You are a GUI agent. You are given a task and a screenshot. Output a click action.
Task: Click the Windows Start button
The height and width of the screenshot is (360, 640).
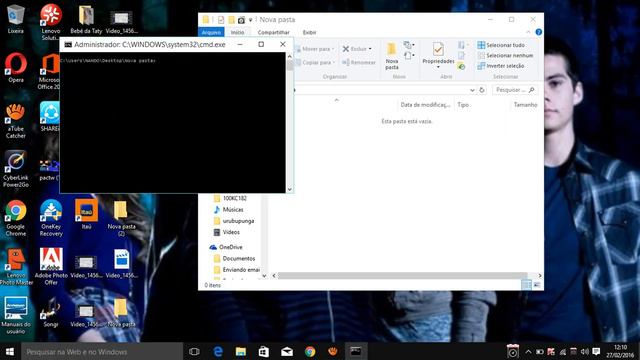(10, 351)
